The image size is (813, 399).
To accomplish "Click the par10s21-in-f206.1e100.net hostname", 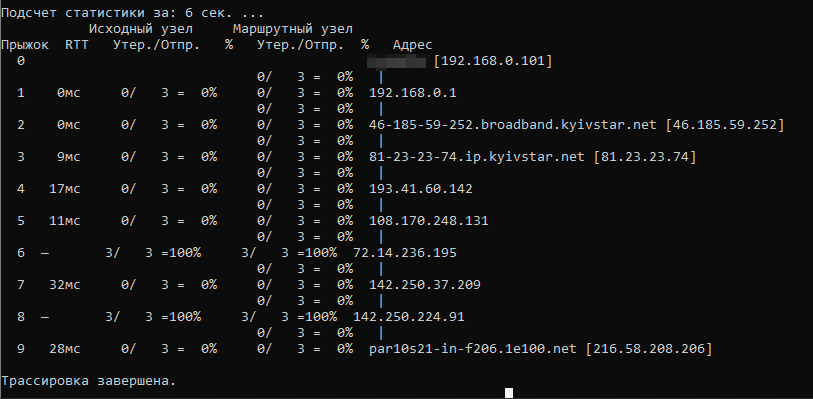I will click(x=472, y=349).
